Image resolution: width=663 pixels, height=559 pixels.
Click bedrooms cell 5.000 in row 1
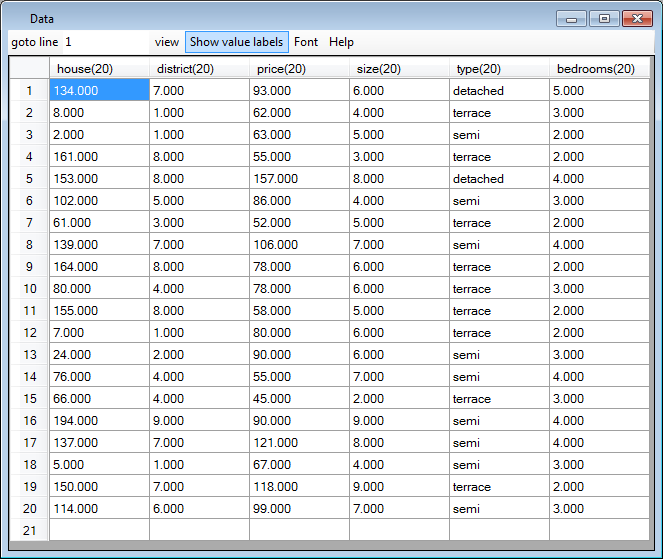599,90
